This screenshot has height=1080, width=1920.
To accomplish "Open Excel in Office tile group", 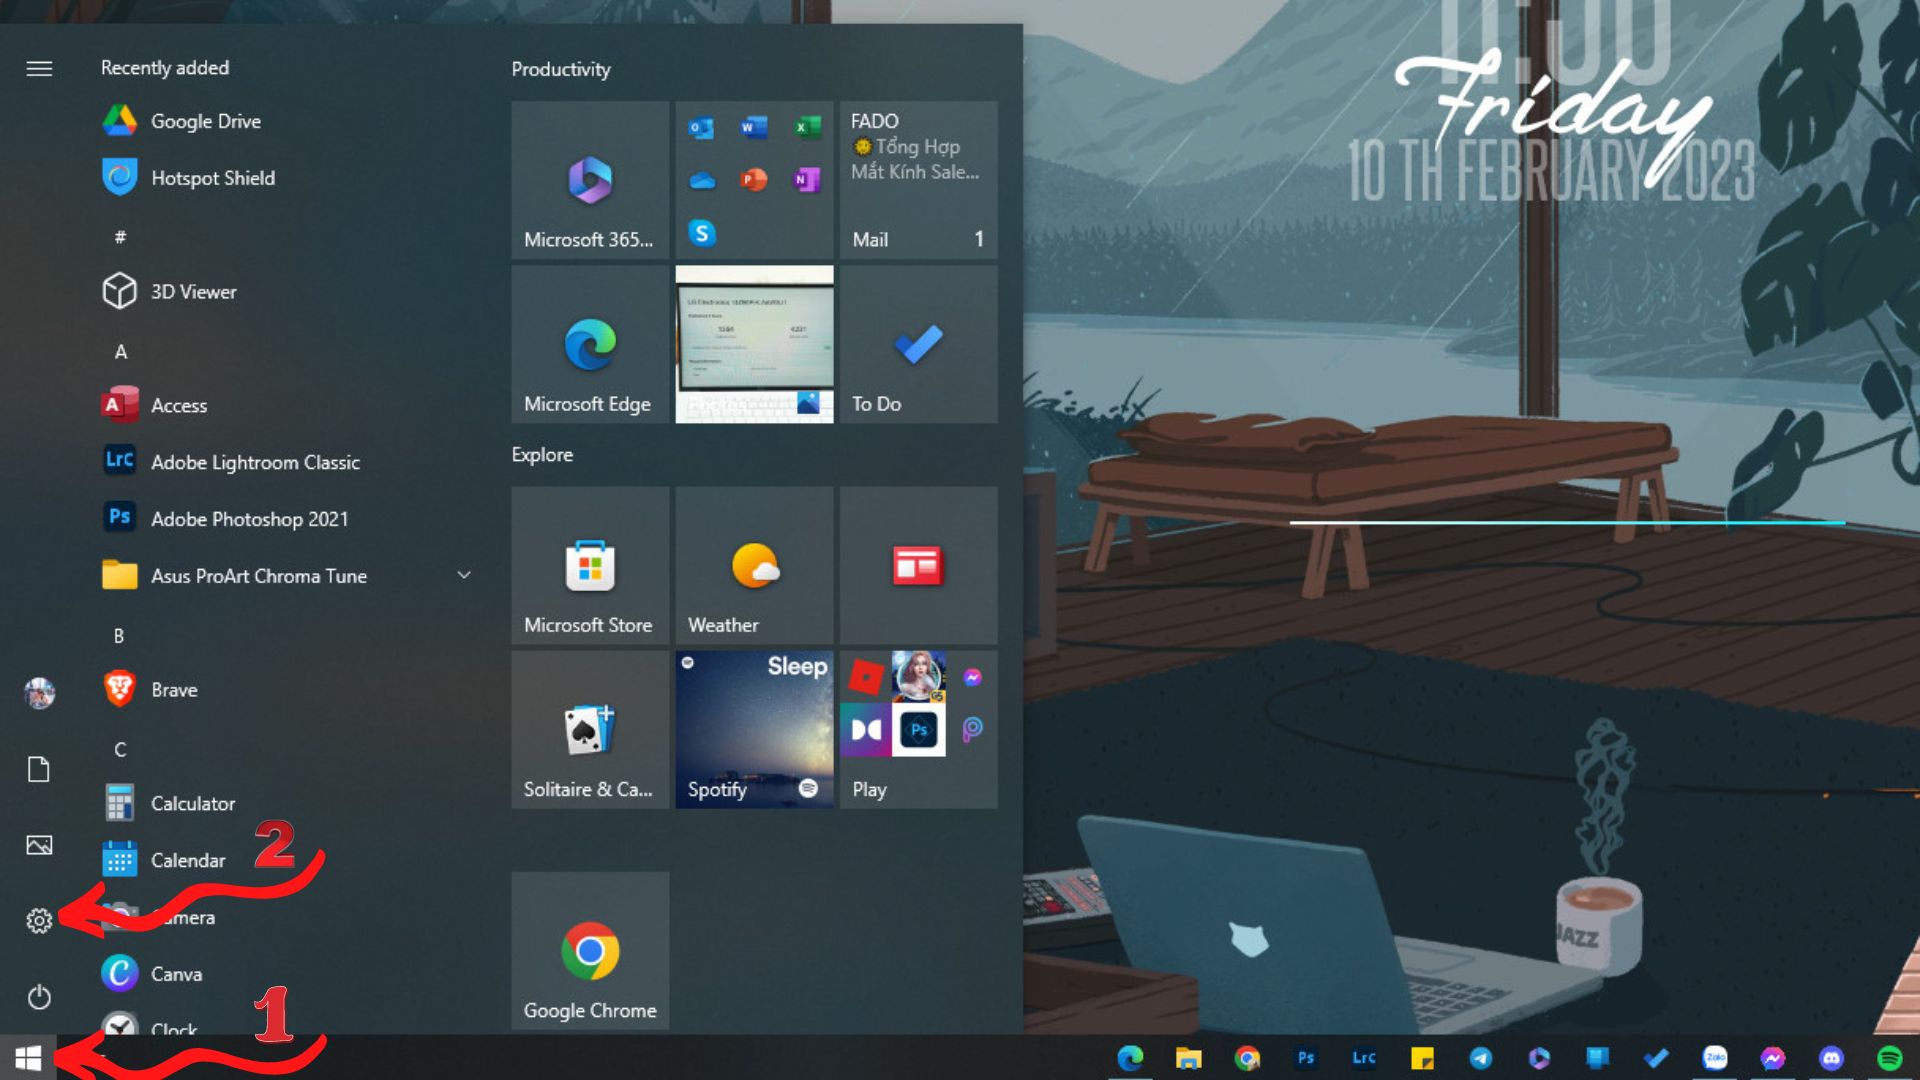I will coord(806,128).
